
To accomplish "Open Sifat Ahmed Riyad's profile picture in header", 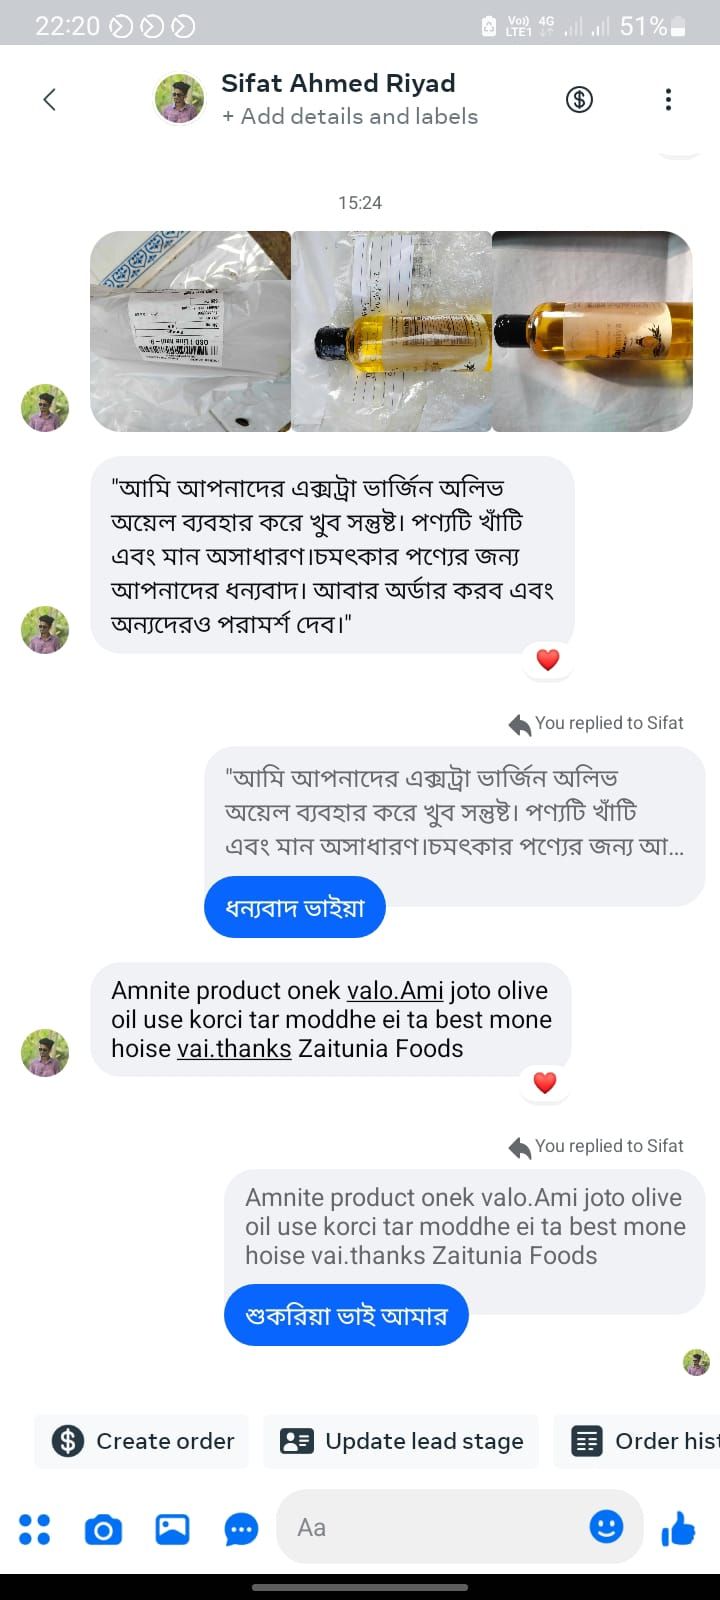I will (x=179, y=98).
